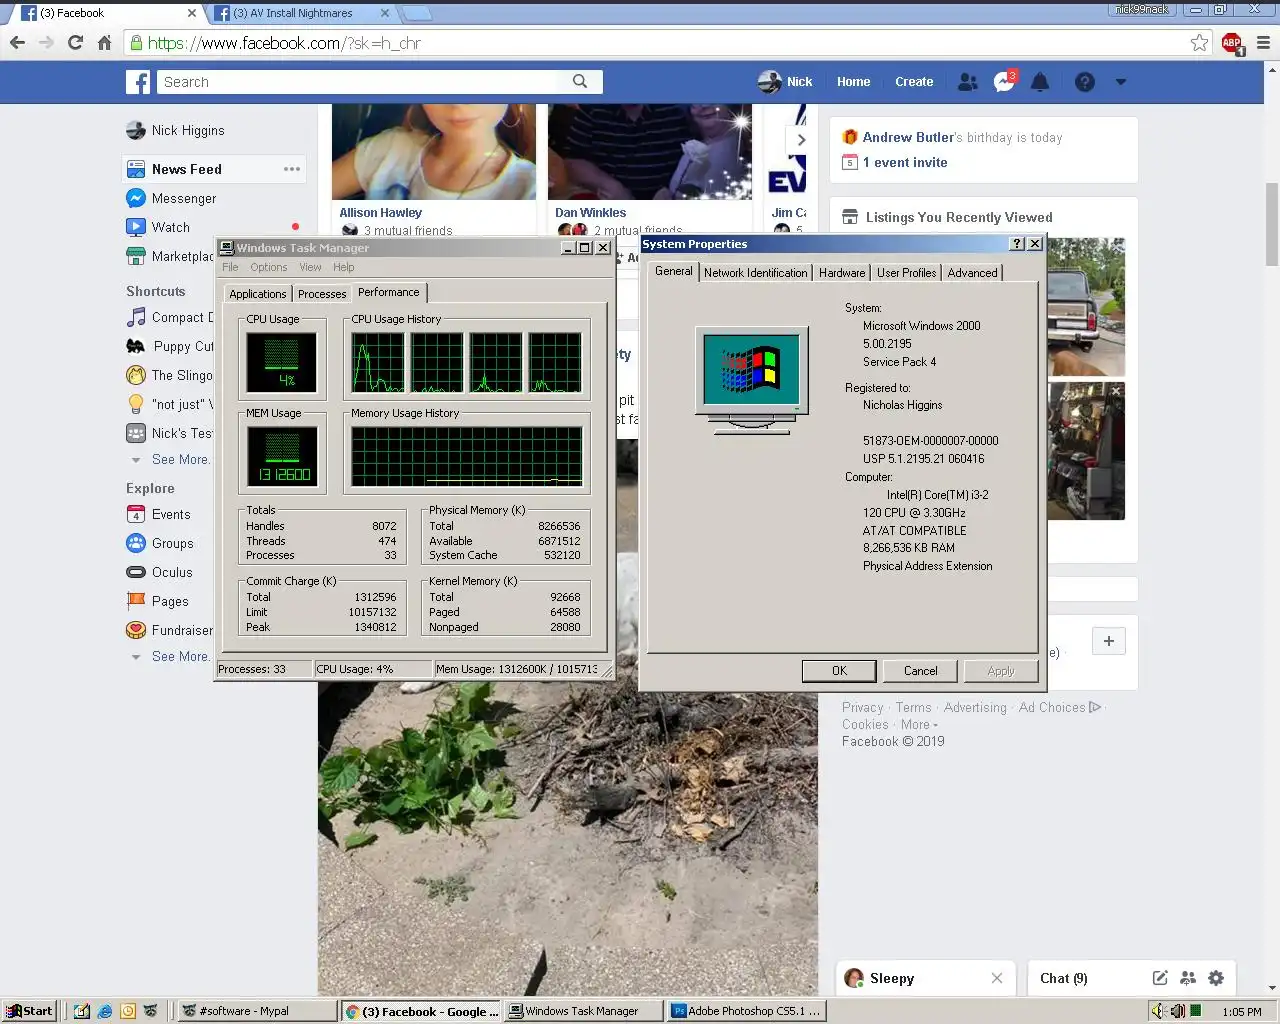Screen dimensions: 1280x1024
Task: Switch to Adobe Photoshop CS5.1 taskbar button
Action: (x=746, y=1011)
